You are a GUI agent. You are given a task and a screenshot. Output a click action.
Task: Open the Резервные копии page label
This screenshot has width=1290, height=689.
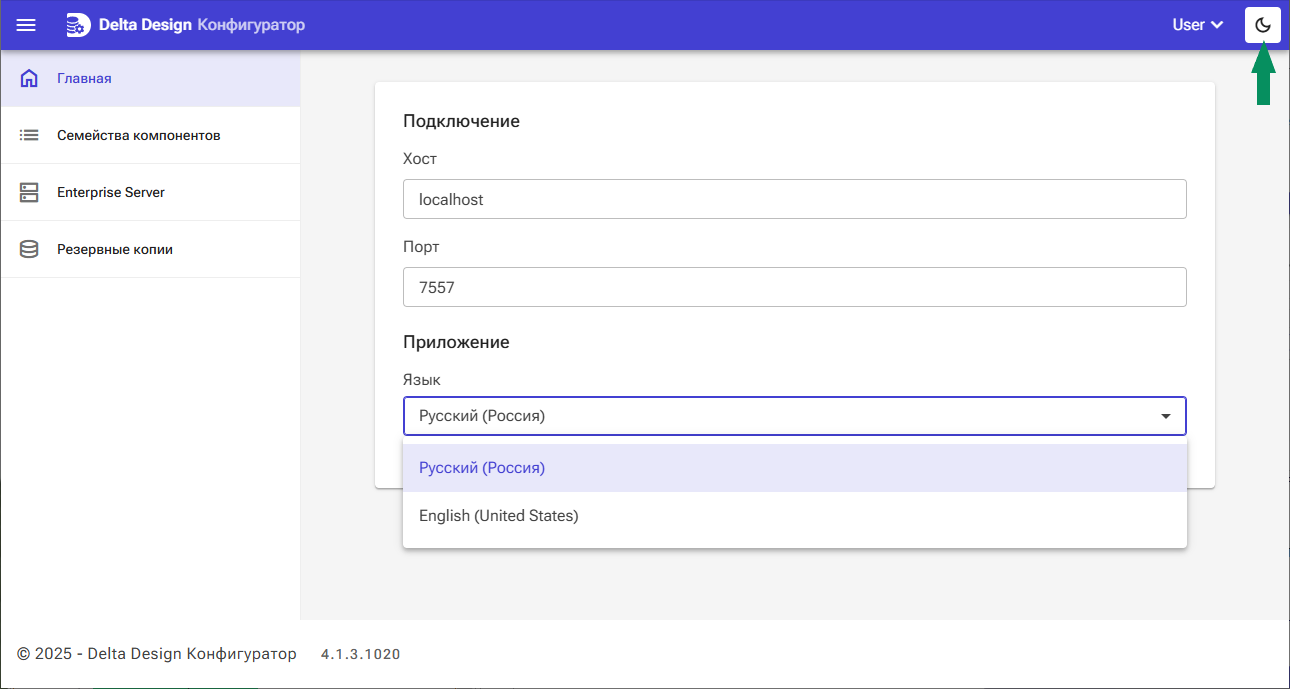[115, 249]
